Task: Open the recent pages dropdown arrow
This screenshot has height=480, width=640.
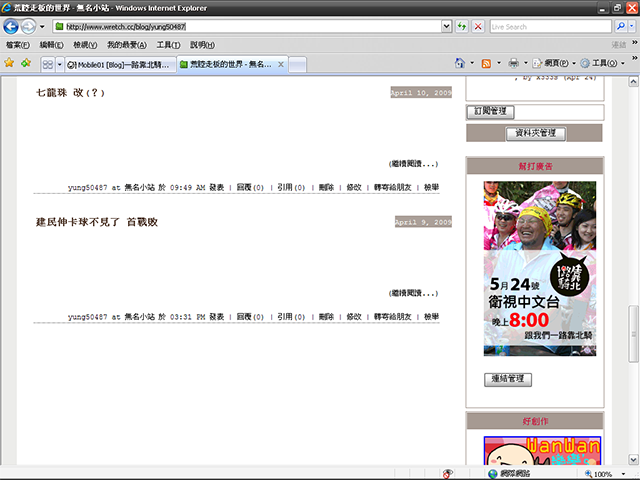Action: pos(42,27)
